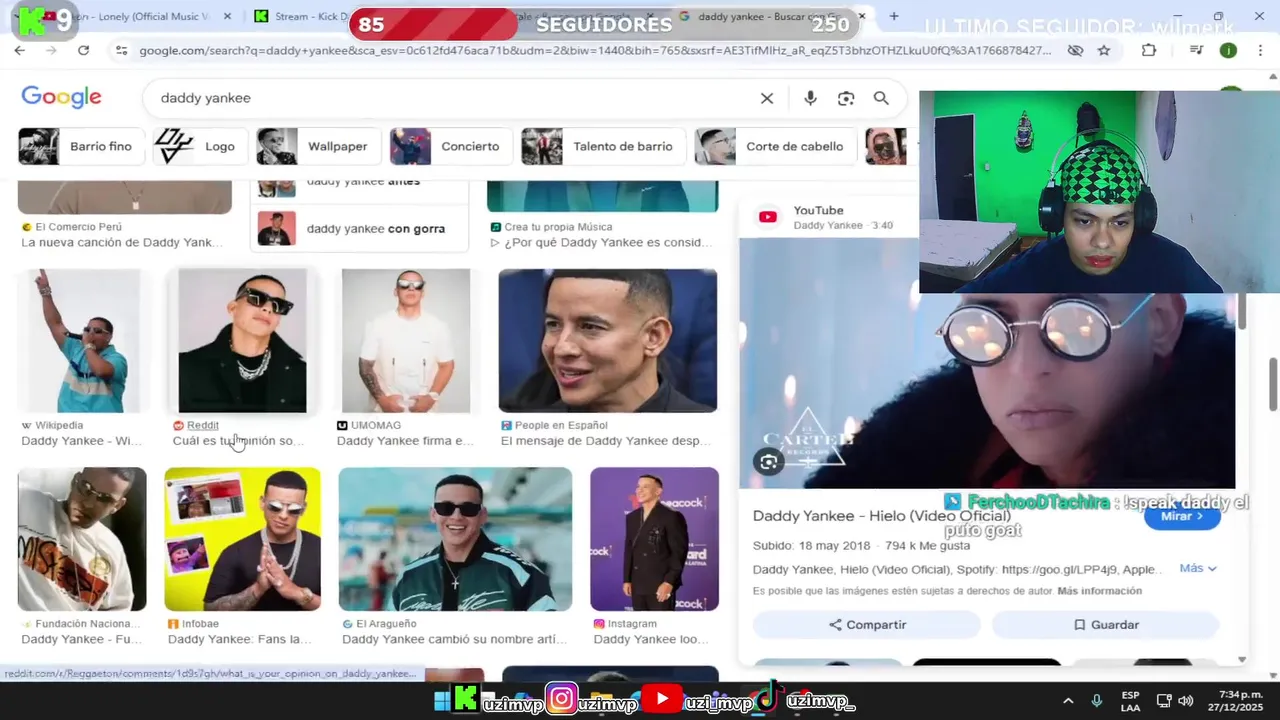Open the media controls icon in toolbar

(x=1197, y=50)
